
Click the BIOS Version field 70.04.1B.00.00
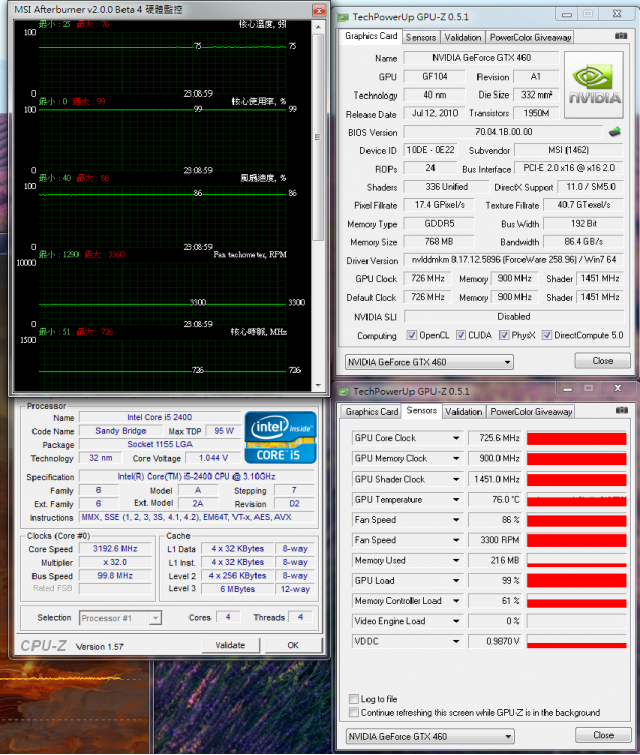pyautogui.click(x=503, y=132)
